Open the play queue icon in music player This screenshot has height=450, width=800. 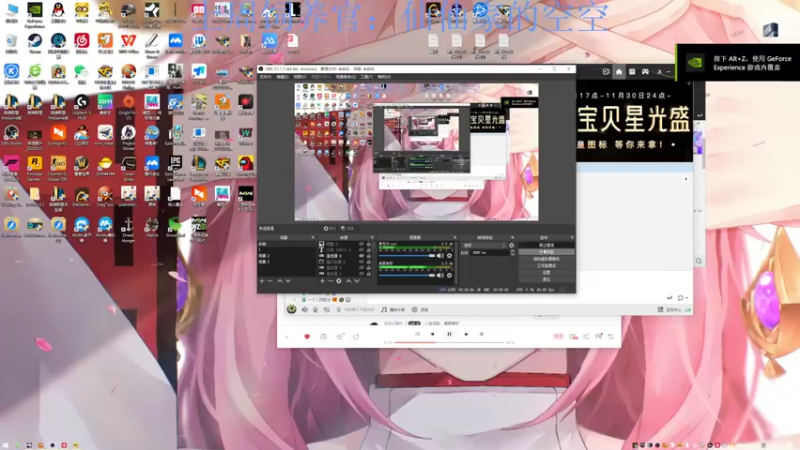[611, 337]
